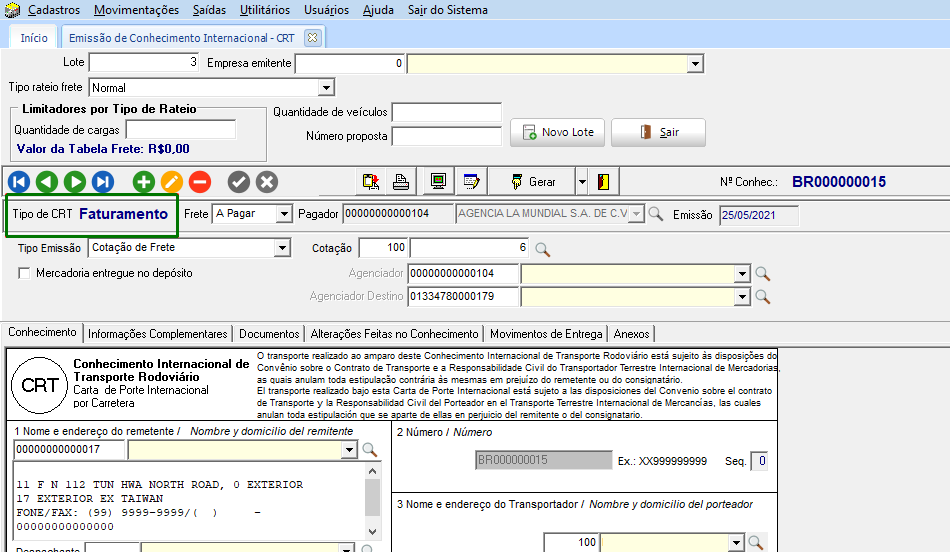Switch to Início tab
The height and width of the screenshot is (552, 950).
pyautogui.click(x=34, y=38)
